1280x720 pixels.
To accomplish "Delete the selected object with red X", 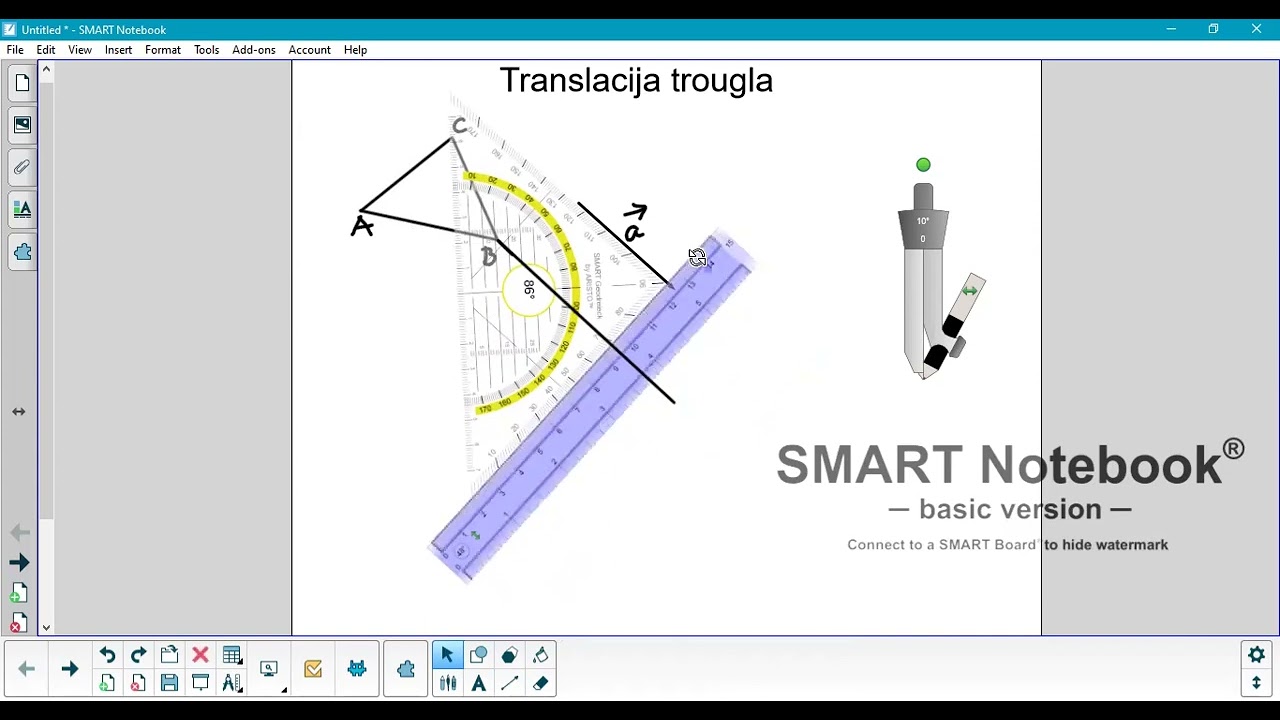I will coord(200,655).
